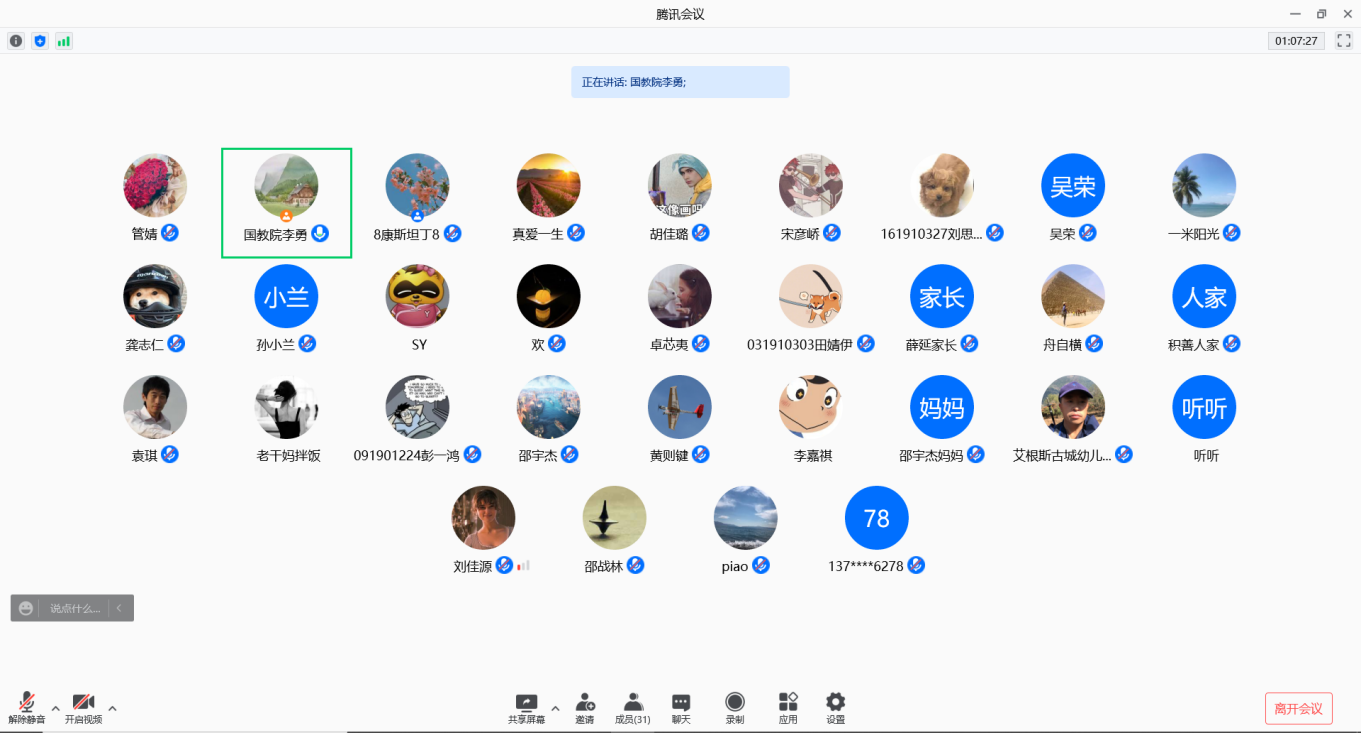Select 国教院李勇 speaker's avatar thumbnail
The image size is (1361, 733).
coord(286,185)
